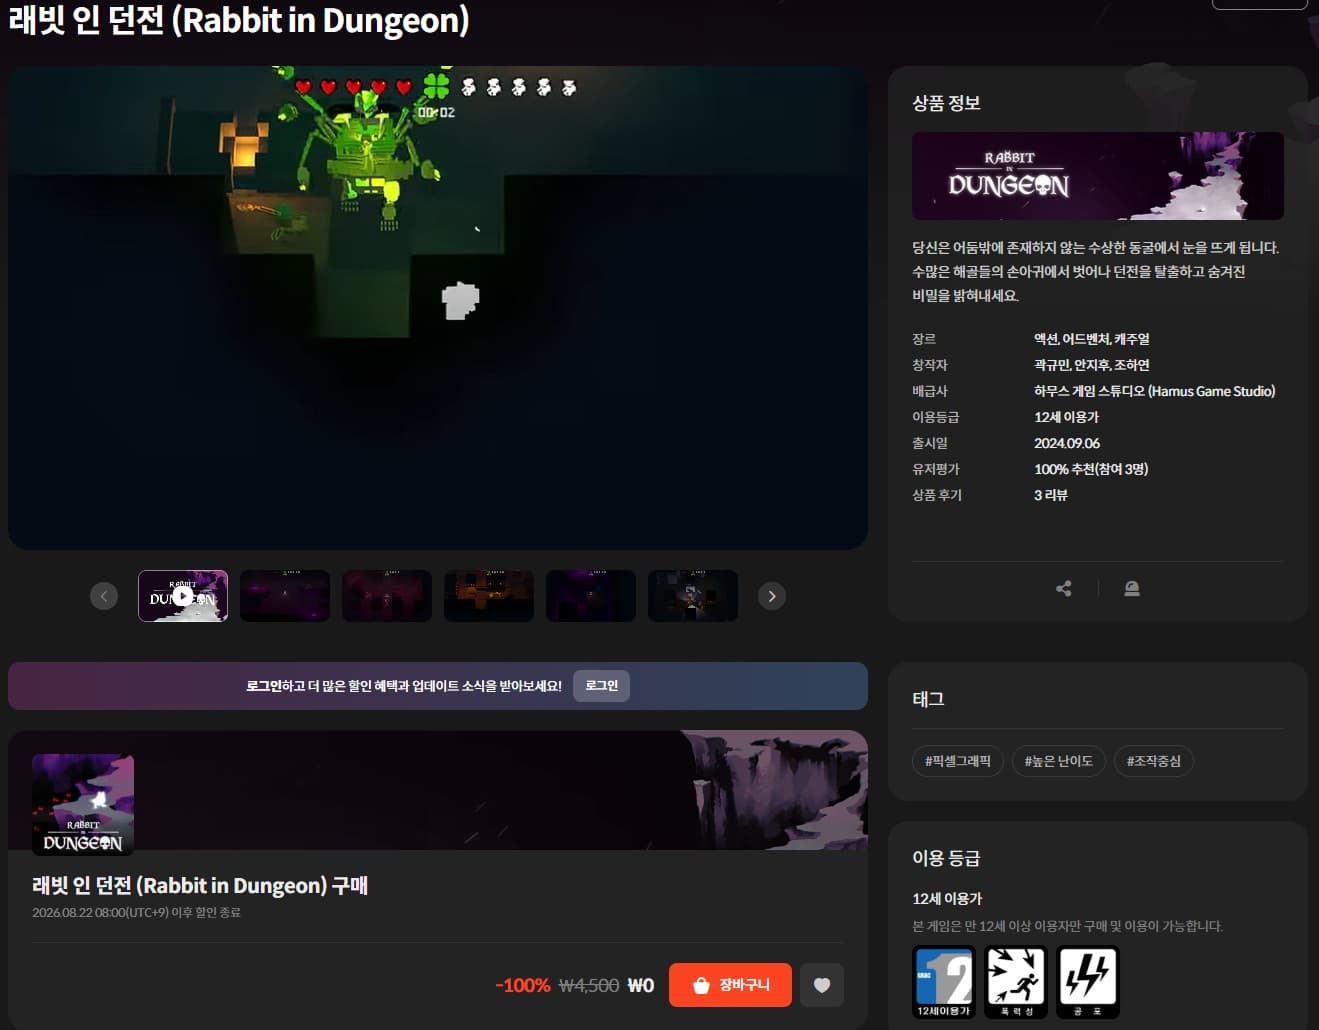This screenshot has width=1319, height=1030.
Task: Click the "상품 정보" panel heading
Action: coord(946,103)
